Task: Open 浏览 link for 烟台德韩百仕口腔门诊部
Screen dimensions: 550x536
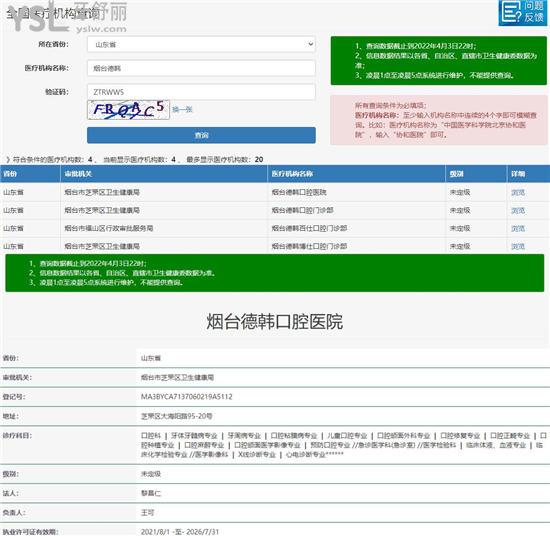Action: pos(518,229)
